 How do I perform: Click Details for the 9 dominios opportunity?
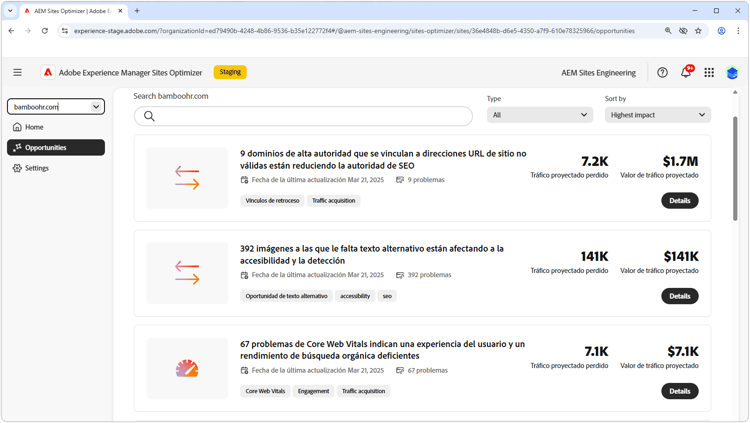tap(680, 200)
